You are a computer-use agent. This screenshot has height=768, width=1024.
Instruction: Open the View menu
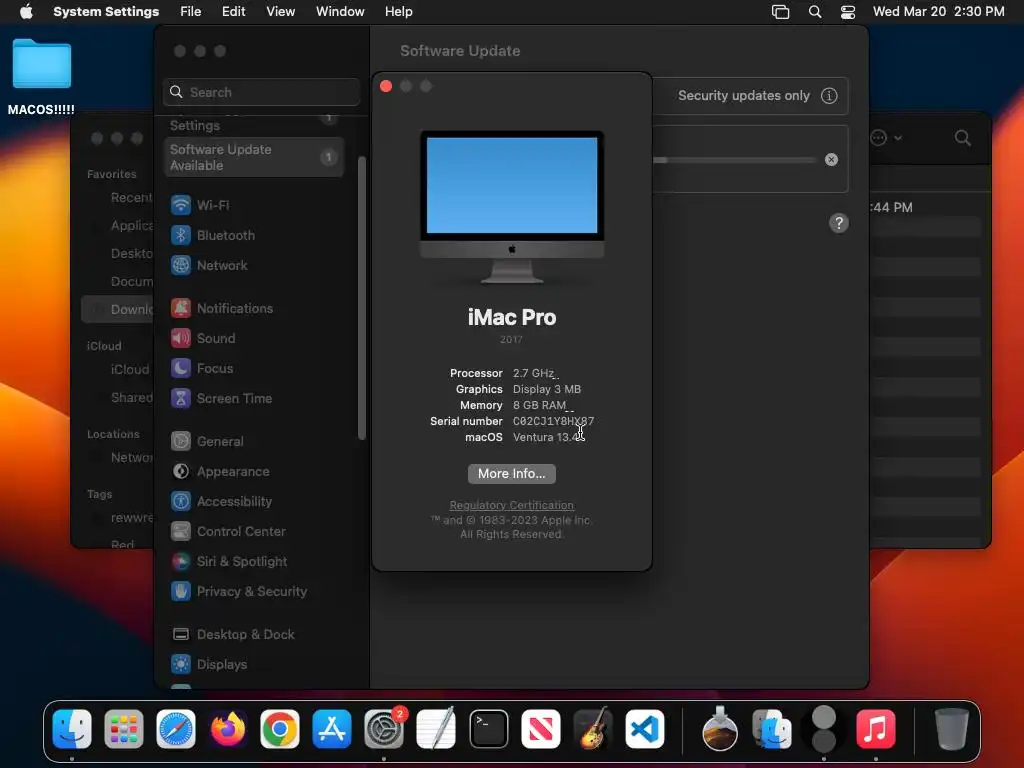point(281,12)
